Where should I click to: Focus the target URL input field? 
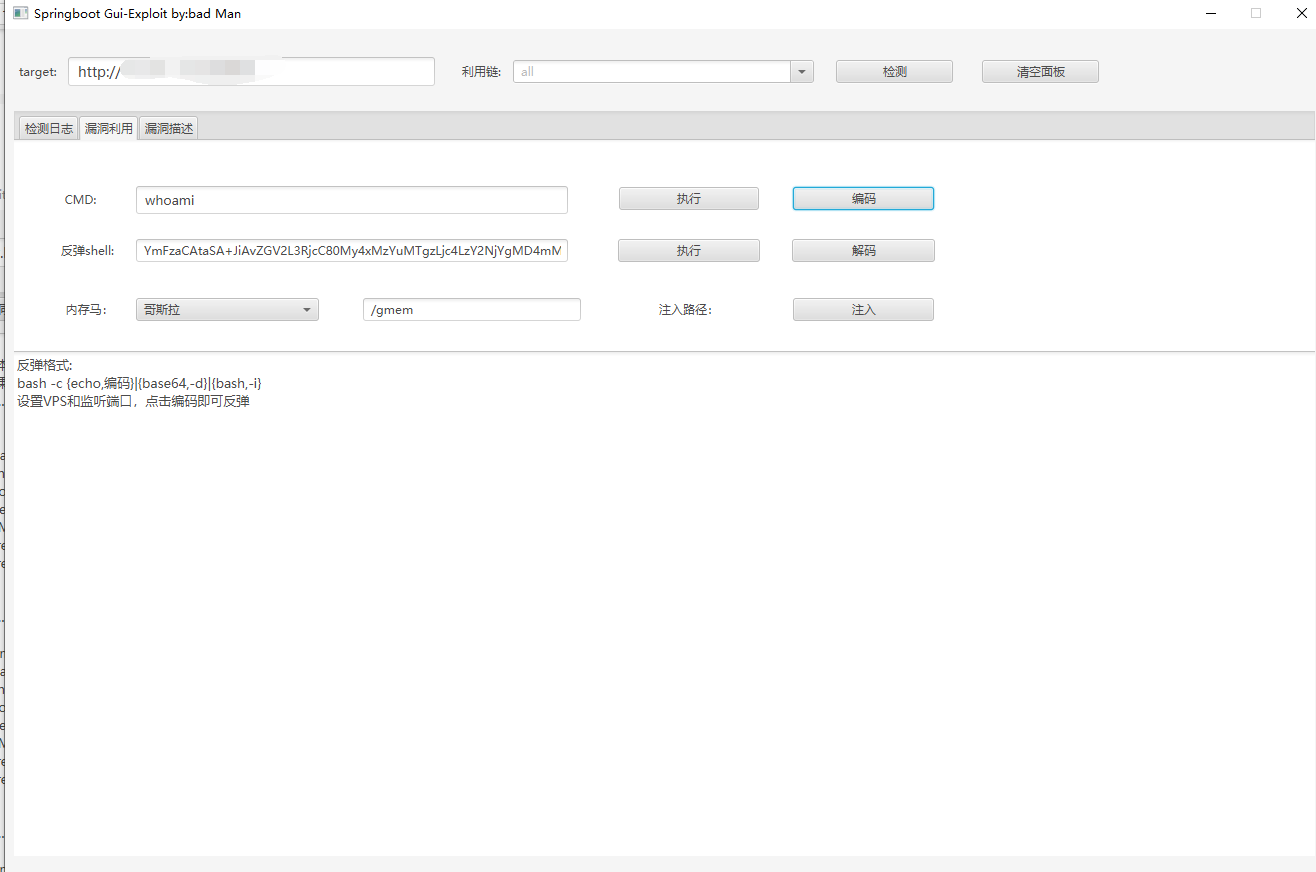coord(252,72)
